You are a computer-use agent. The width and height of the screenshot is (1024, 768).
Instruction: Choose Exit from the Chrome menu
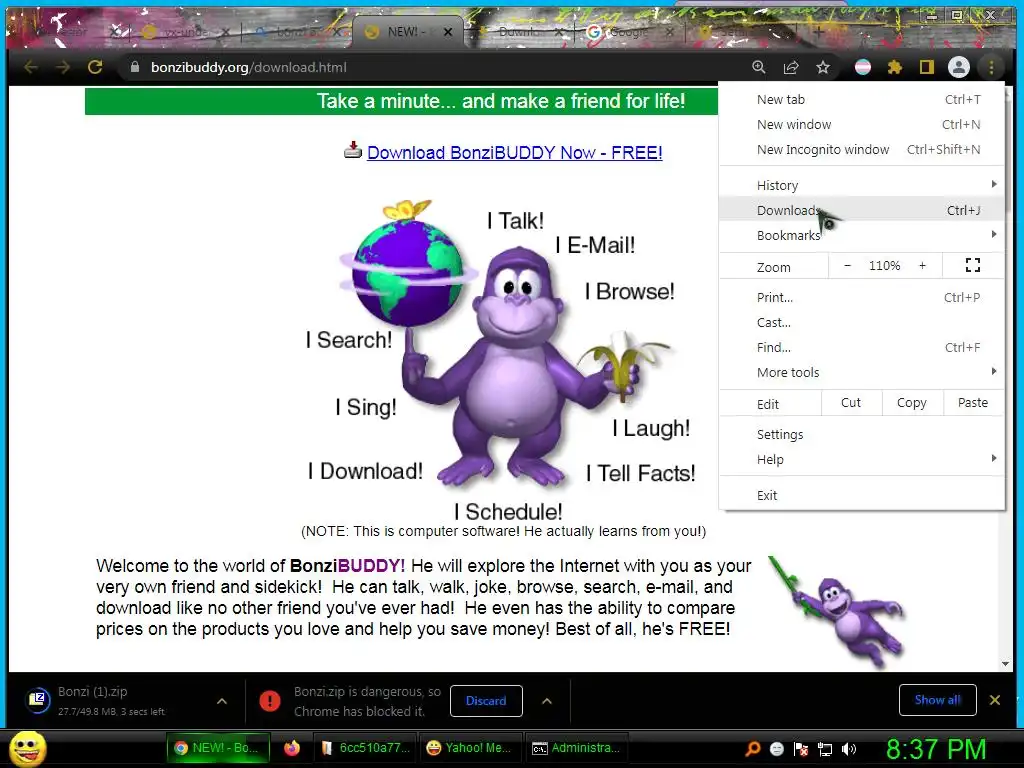pos(861,495)
